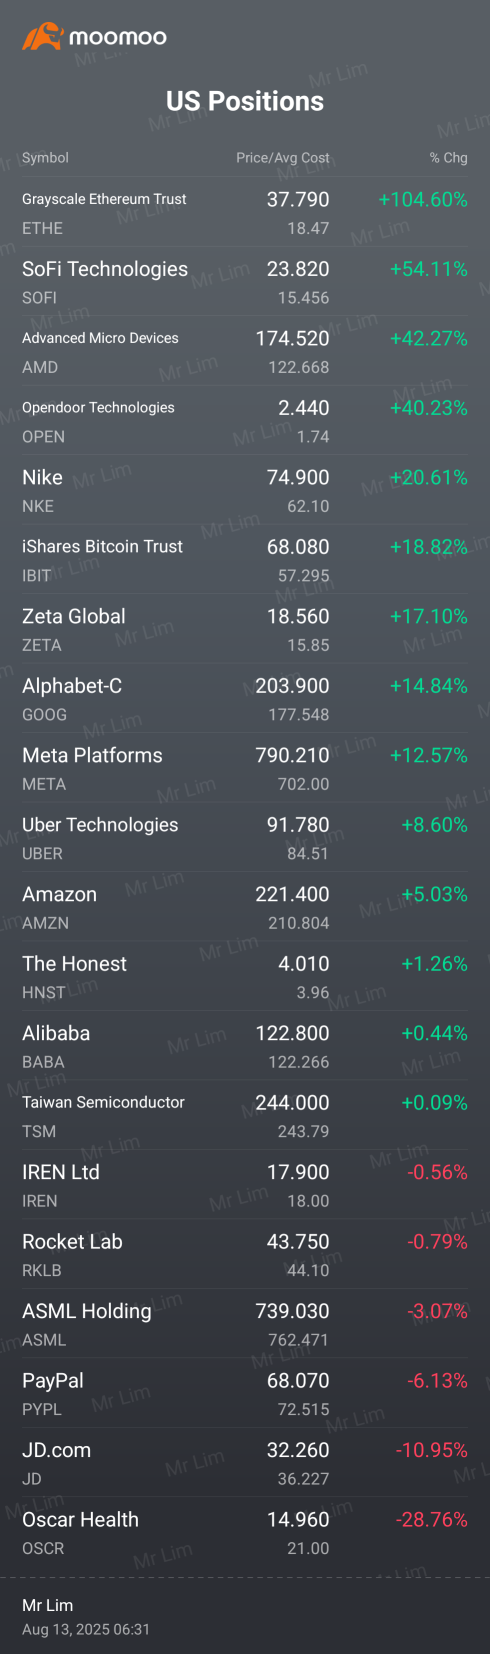Image resolution: width=490 pixels, height=1654 pixels.
Task: Click the Oscar Health -28.76% change value
Action: tap(432, 1519)
